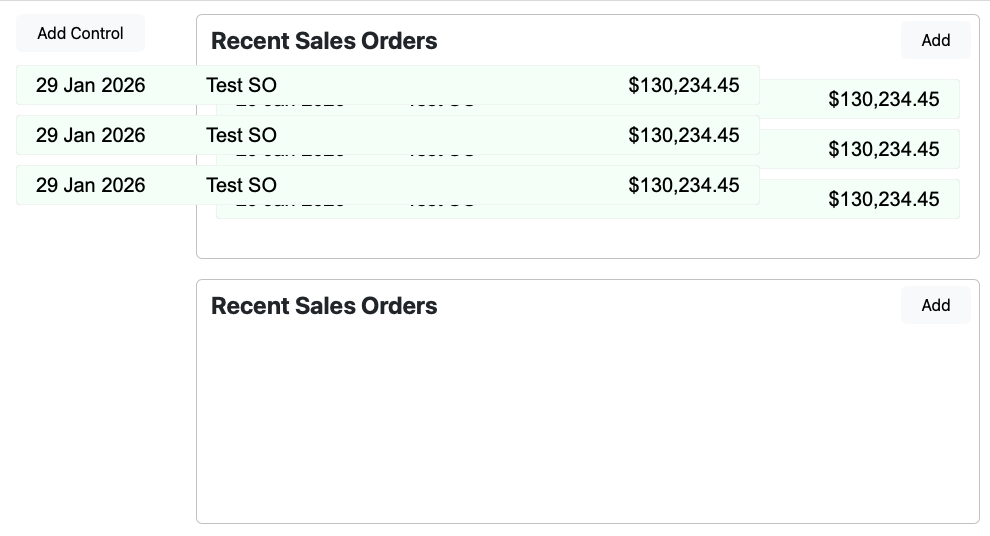Click the amount in the topmost floating order row
Image resolution: width=990 pixels, height=536 pixels.
pos(683,85)
